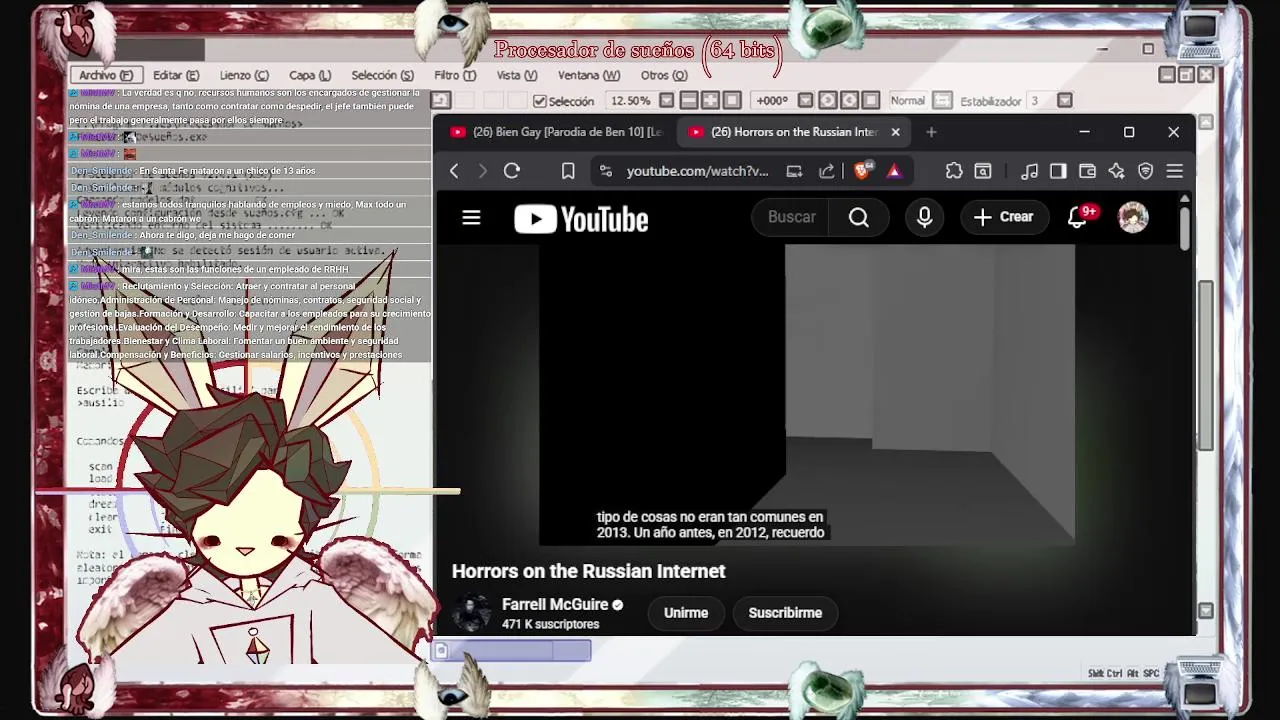Open the Ventana menu

[x=589, y=75]
